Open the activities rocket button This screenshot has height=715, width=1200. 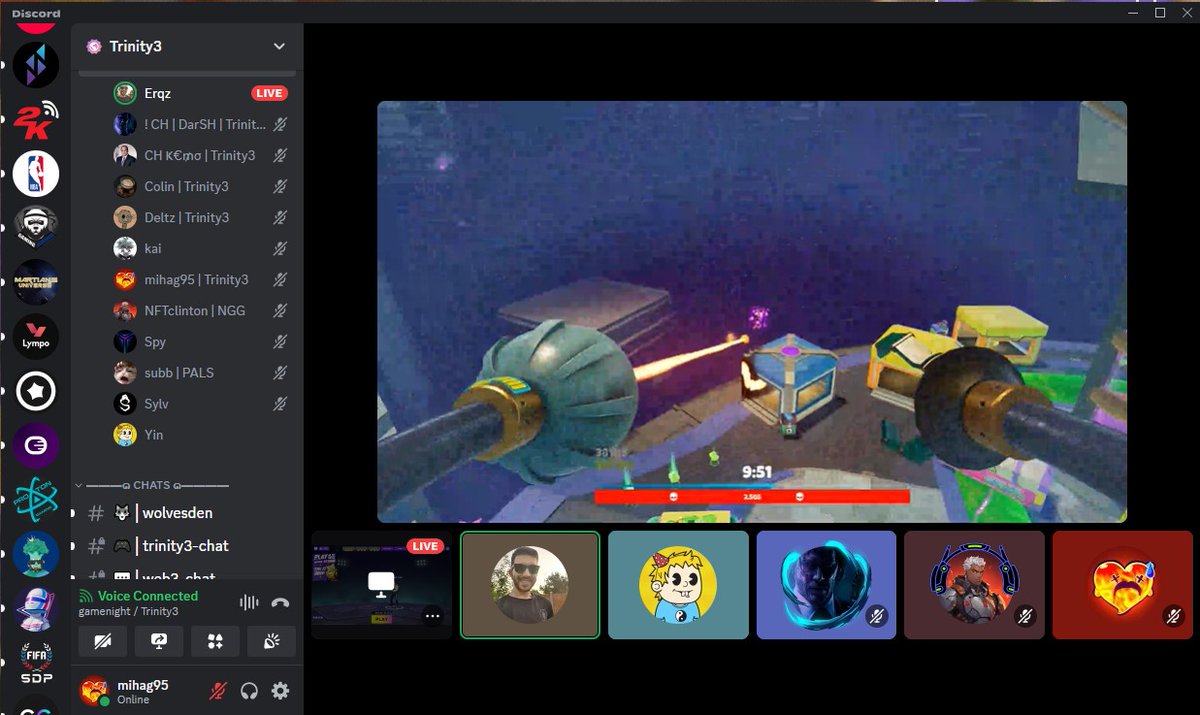pos(215,641)
